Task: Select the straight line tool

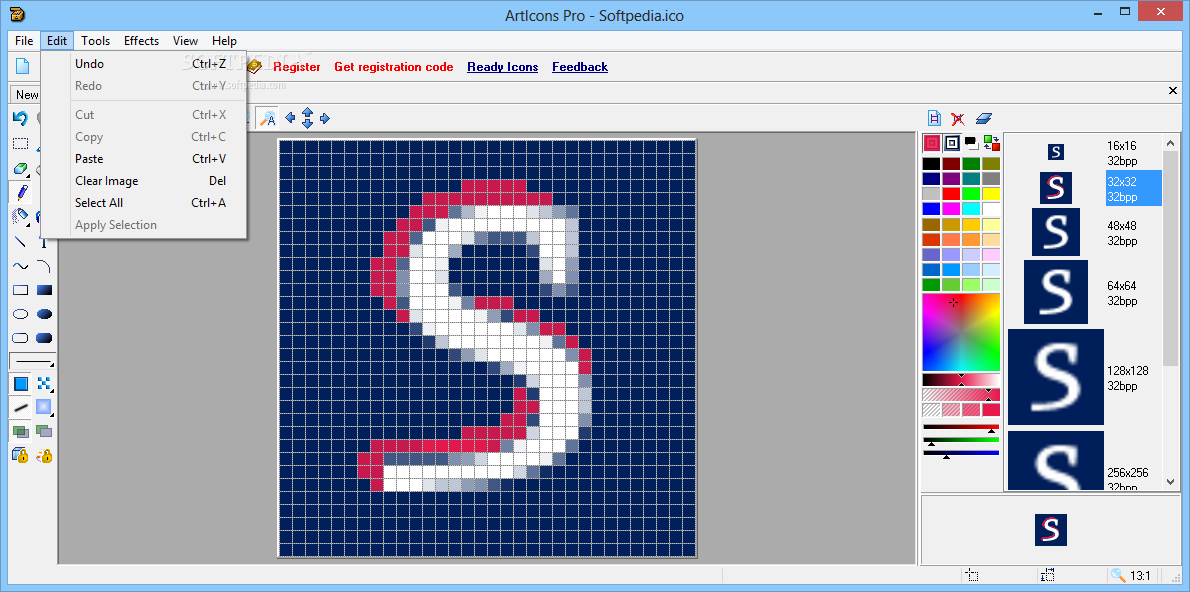Action: click(20, 242)
